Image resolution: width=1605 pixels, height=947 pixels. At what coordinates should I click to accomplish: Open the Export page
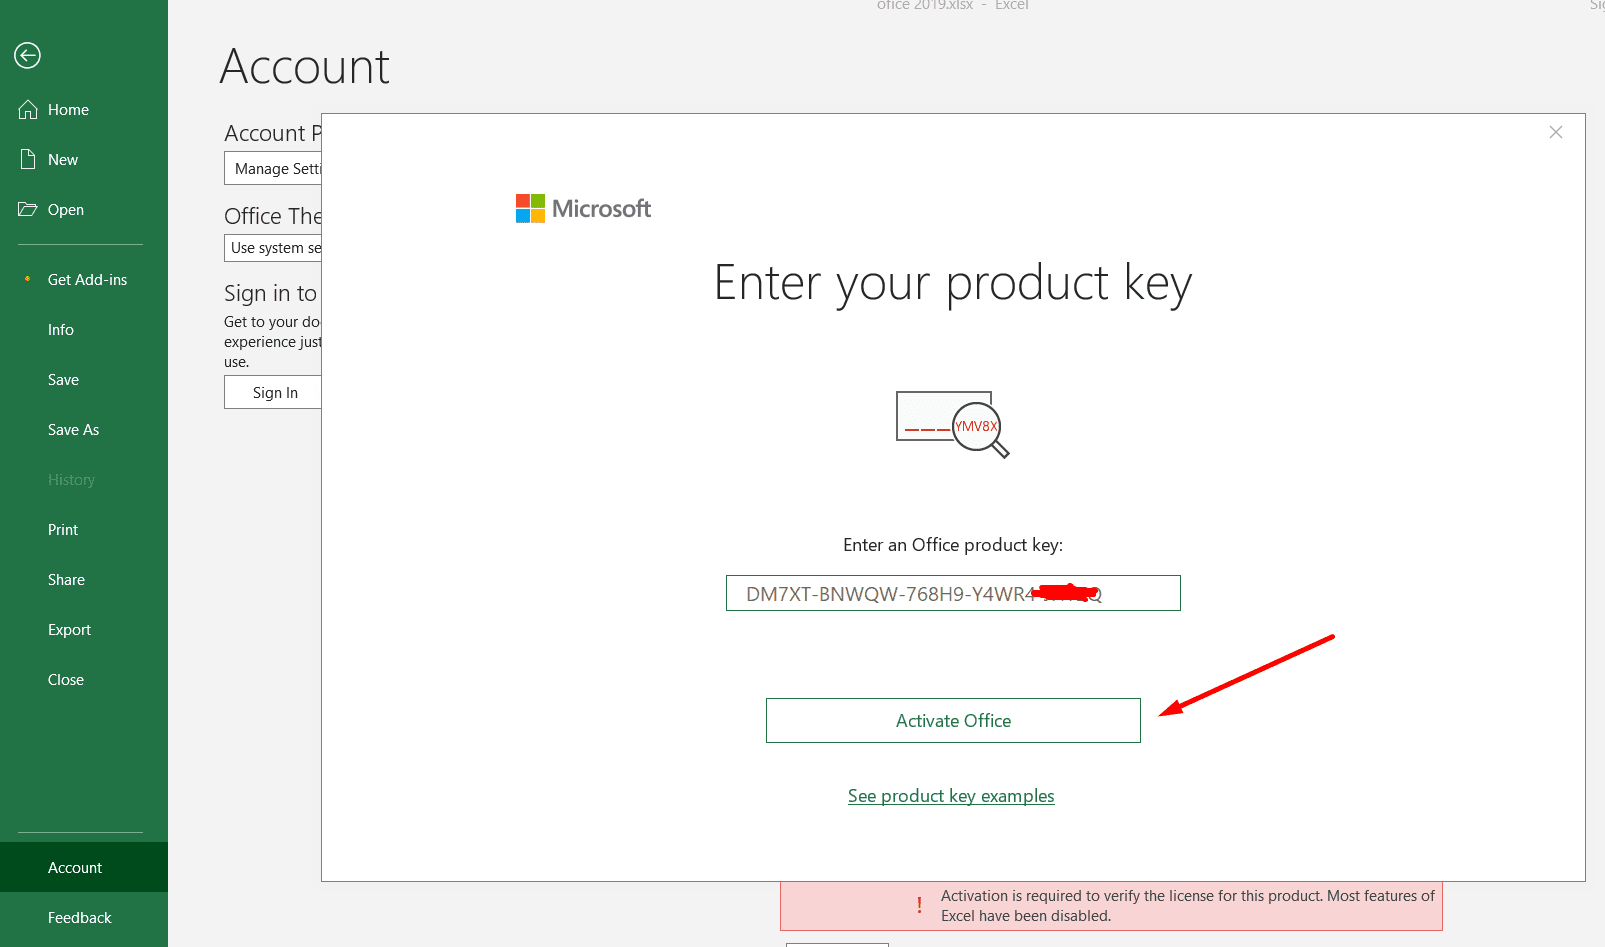pyautogui.click(x=69, y=630)
